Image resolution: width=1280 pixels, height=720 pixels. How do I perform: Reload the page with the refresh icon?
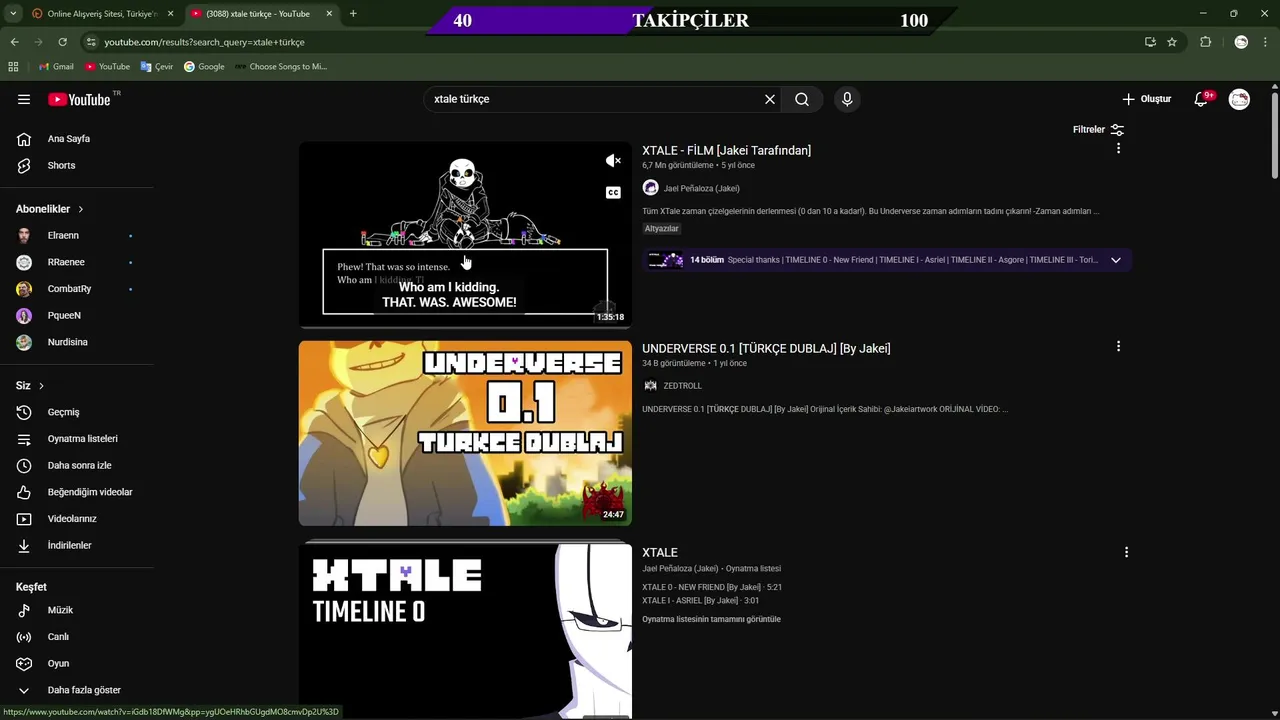(62, 42)
